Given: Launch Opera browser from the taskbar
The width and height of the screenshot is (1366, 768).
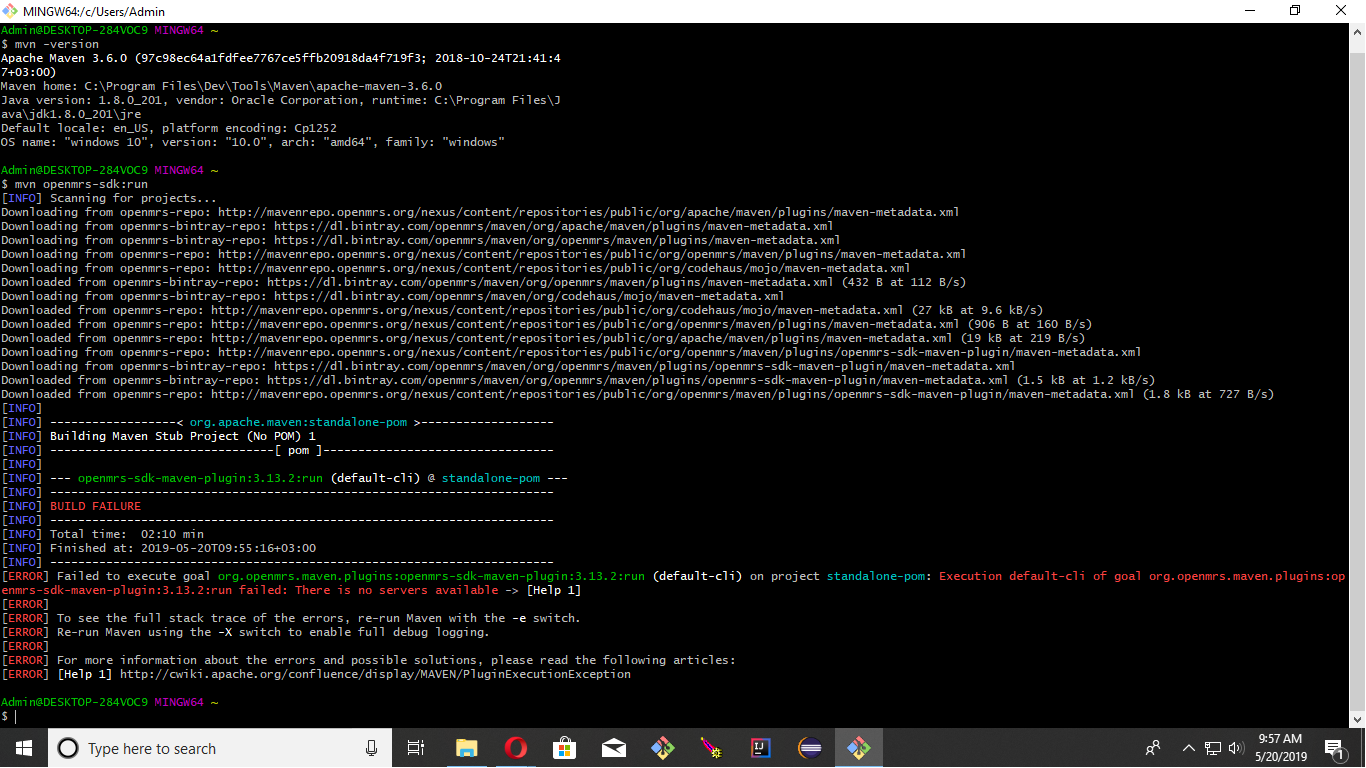Looking at the screenshot, I should tap(516, 748).
